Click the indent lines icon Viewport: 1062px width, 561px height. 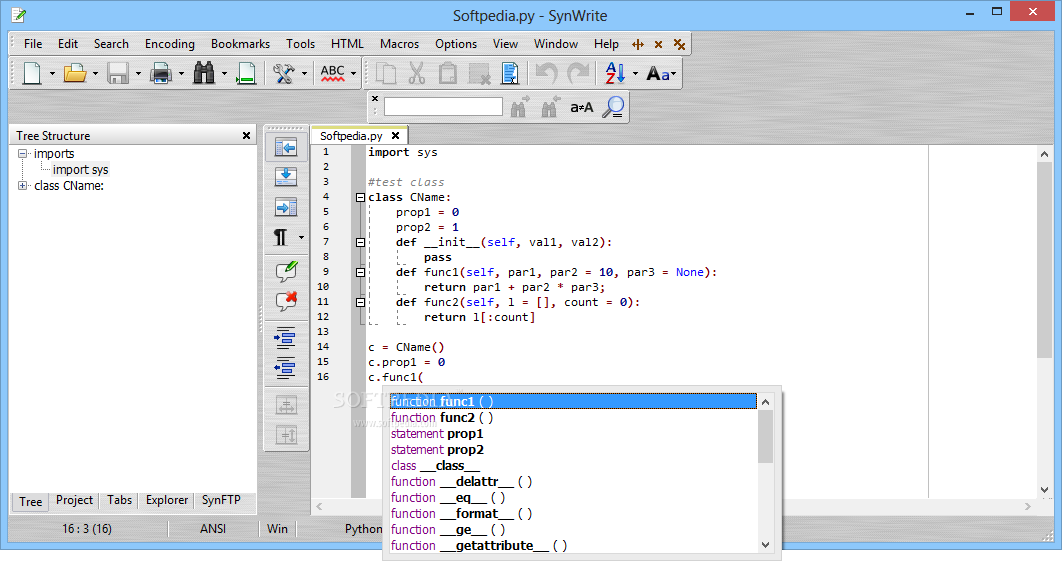click(x=285, y=337)
